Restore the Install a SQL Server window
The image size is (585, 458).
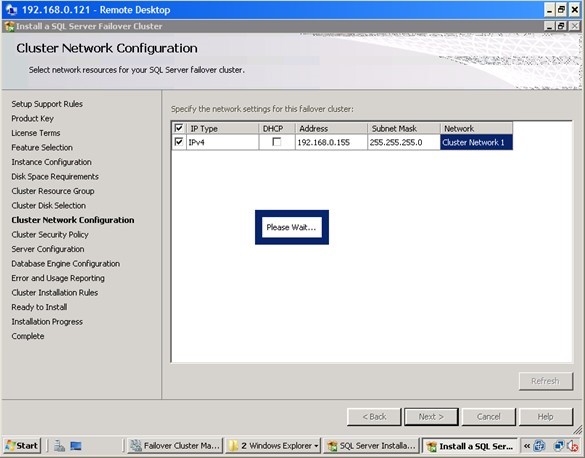click(561, 26)
